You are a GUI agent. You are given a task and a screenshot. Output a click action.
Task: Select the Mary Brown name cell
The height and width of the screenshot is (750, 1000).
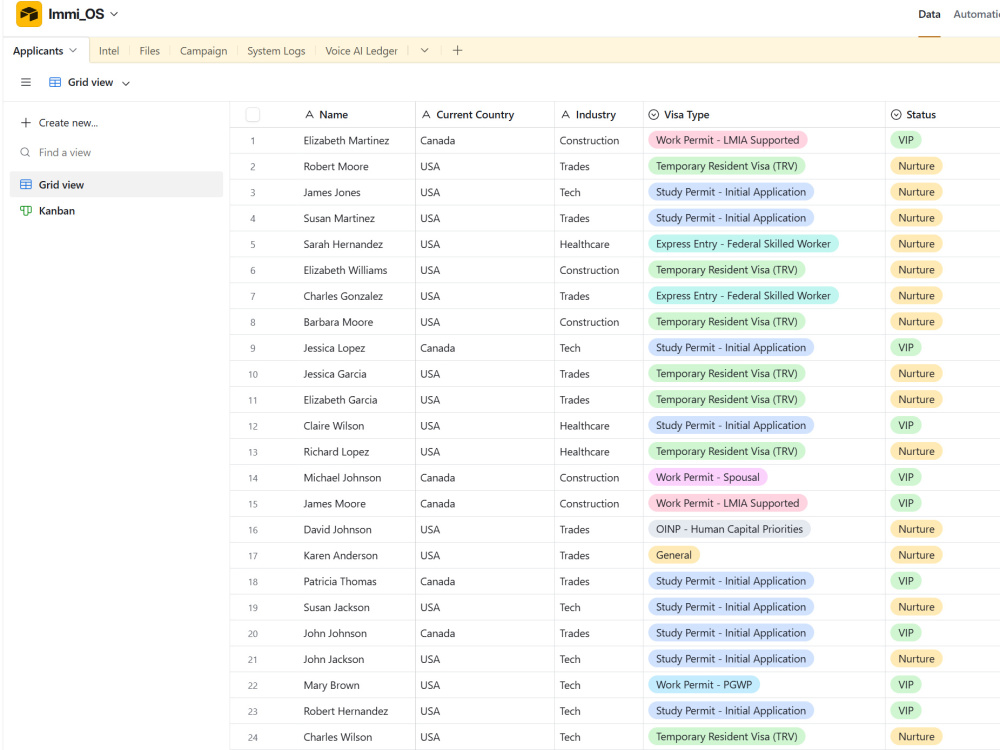pyautogui.click(x=331, y=686)
